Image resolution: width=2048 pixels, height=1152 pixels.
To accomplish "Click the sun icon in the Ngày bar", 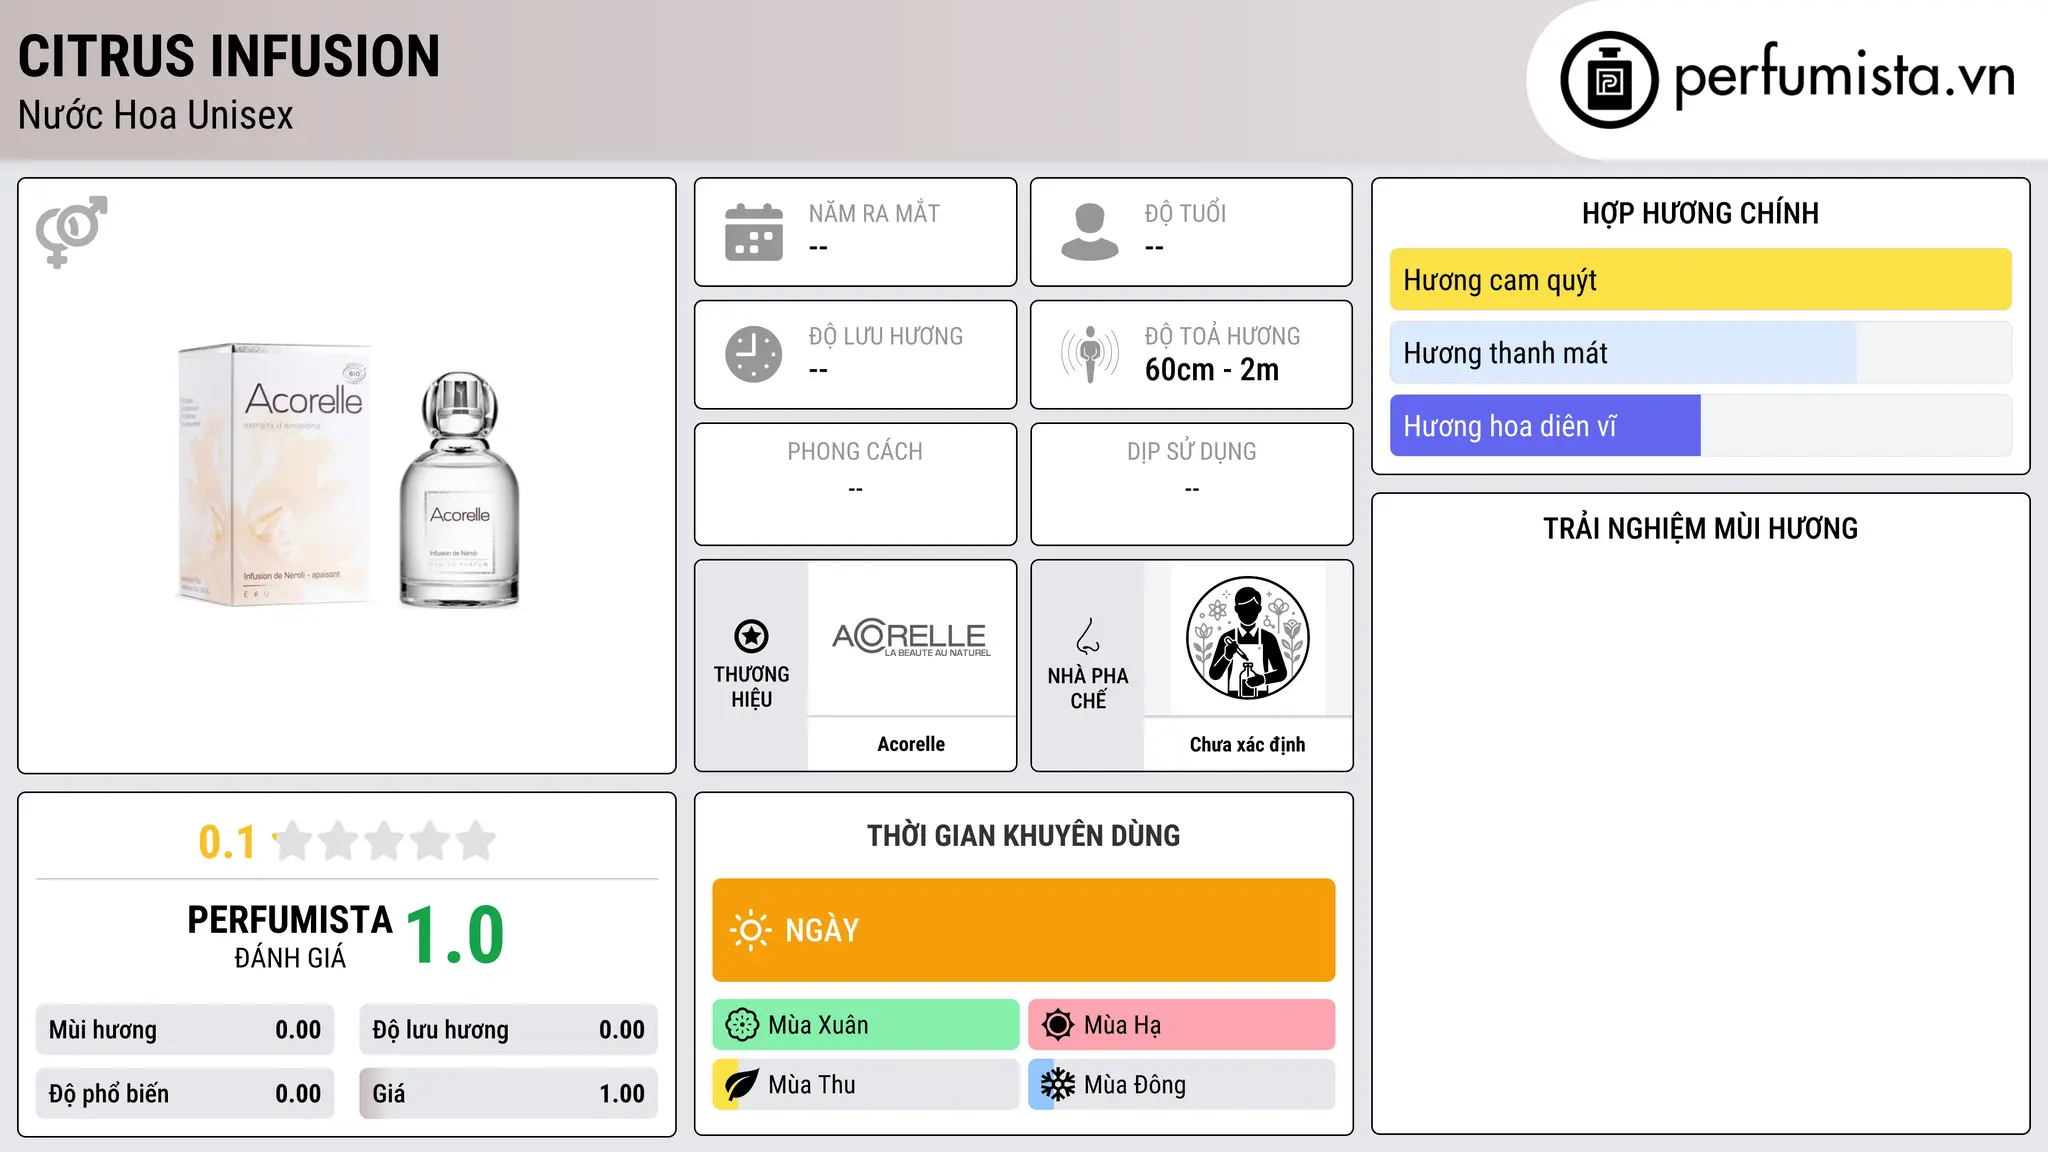I will [750, 930].
